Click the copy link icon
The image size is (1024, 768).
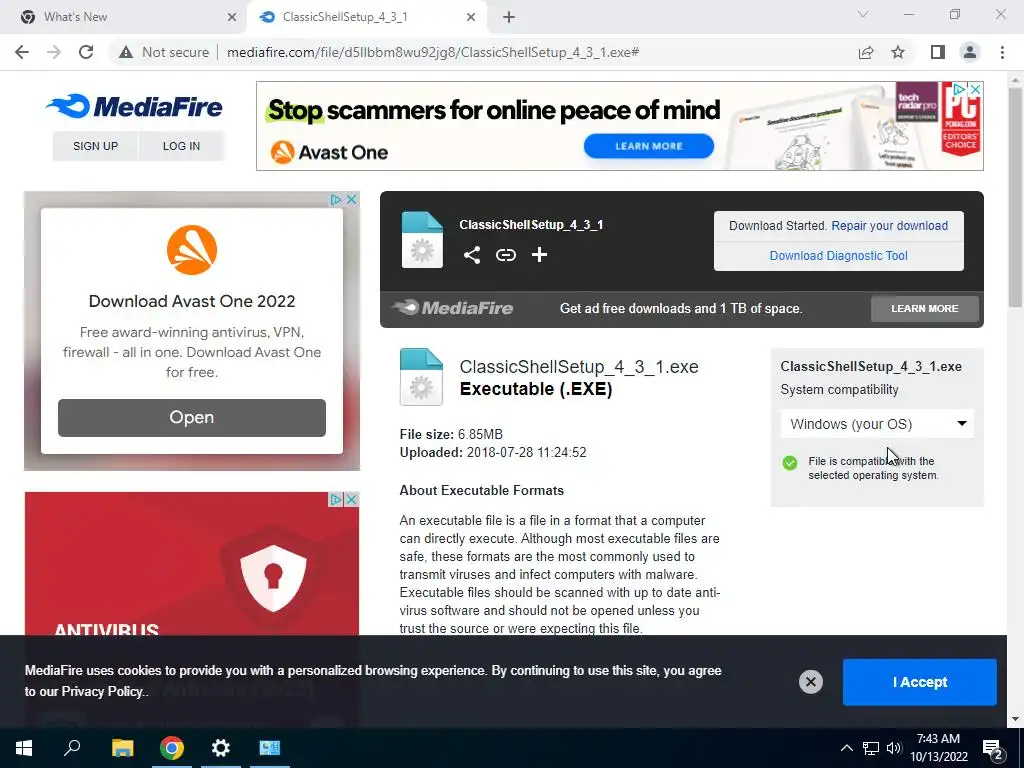click(x=506, y=255)
